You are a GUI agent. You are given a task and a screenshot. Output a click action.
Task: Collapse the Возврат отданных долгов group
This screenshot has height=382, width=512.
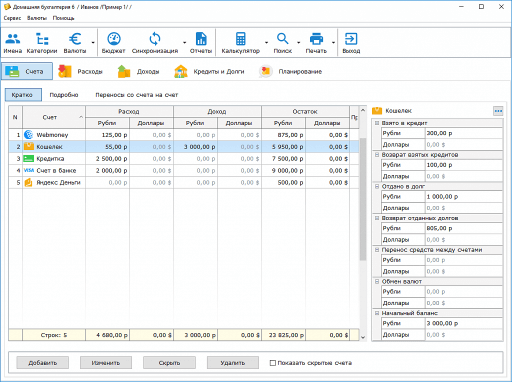[377, 218]
